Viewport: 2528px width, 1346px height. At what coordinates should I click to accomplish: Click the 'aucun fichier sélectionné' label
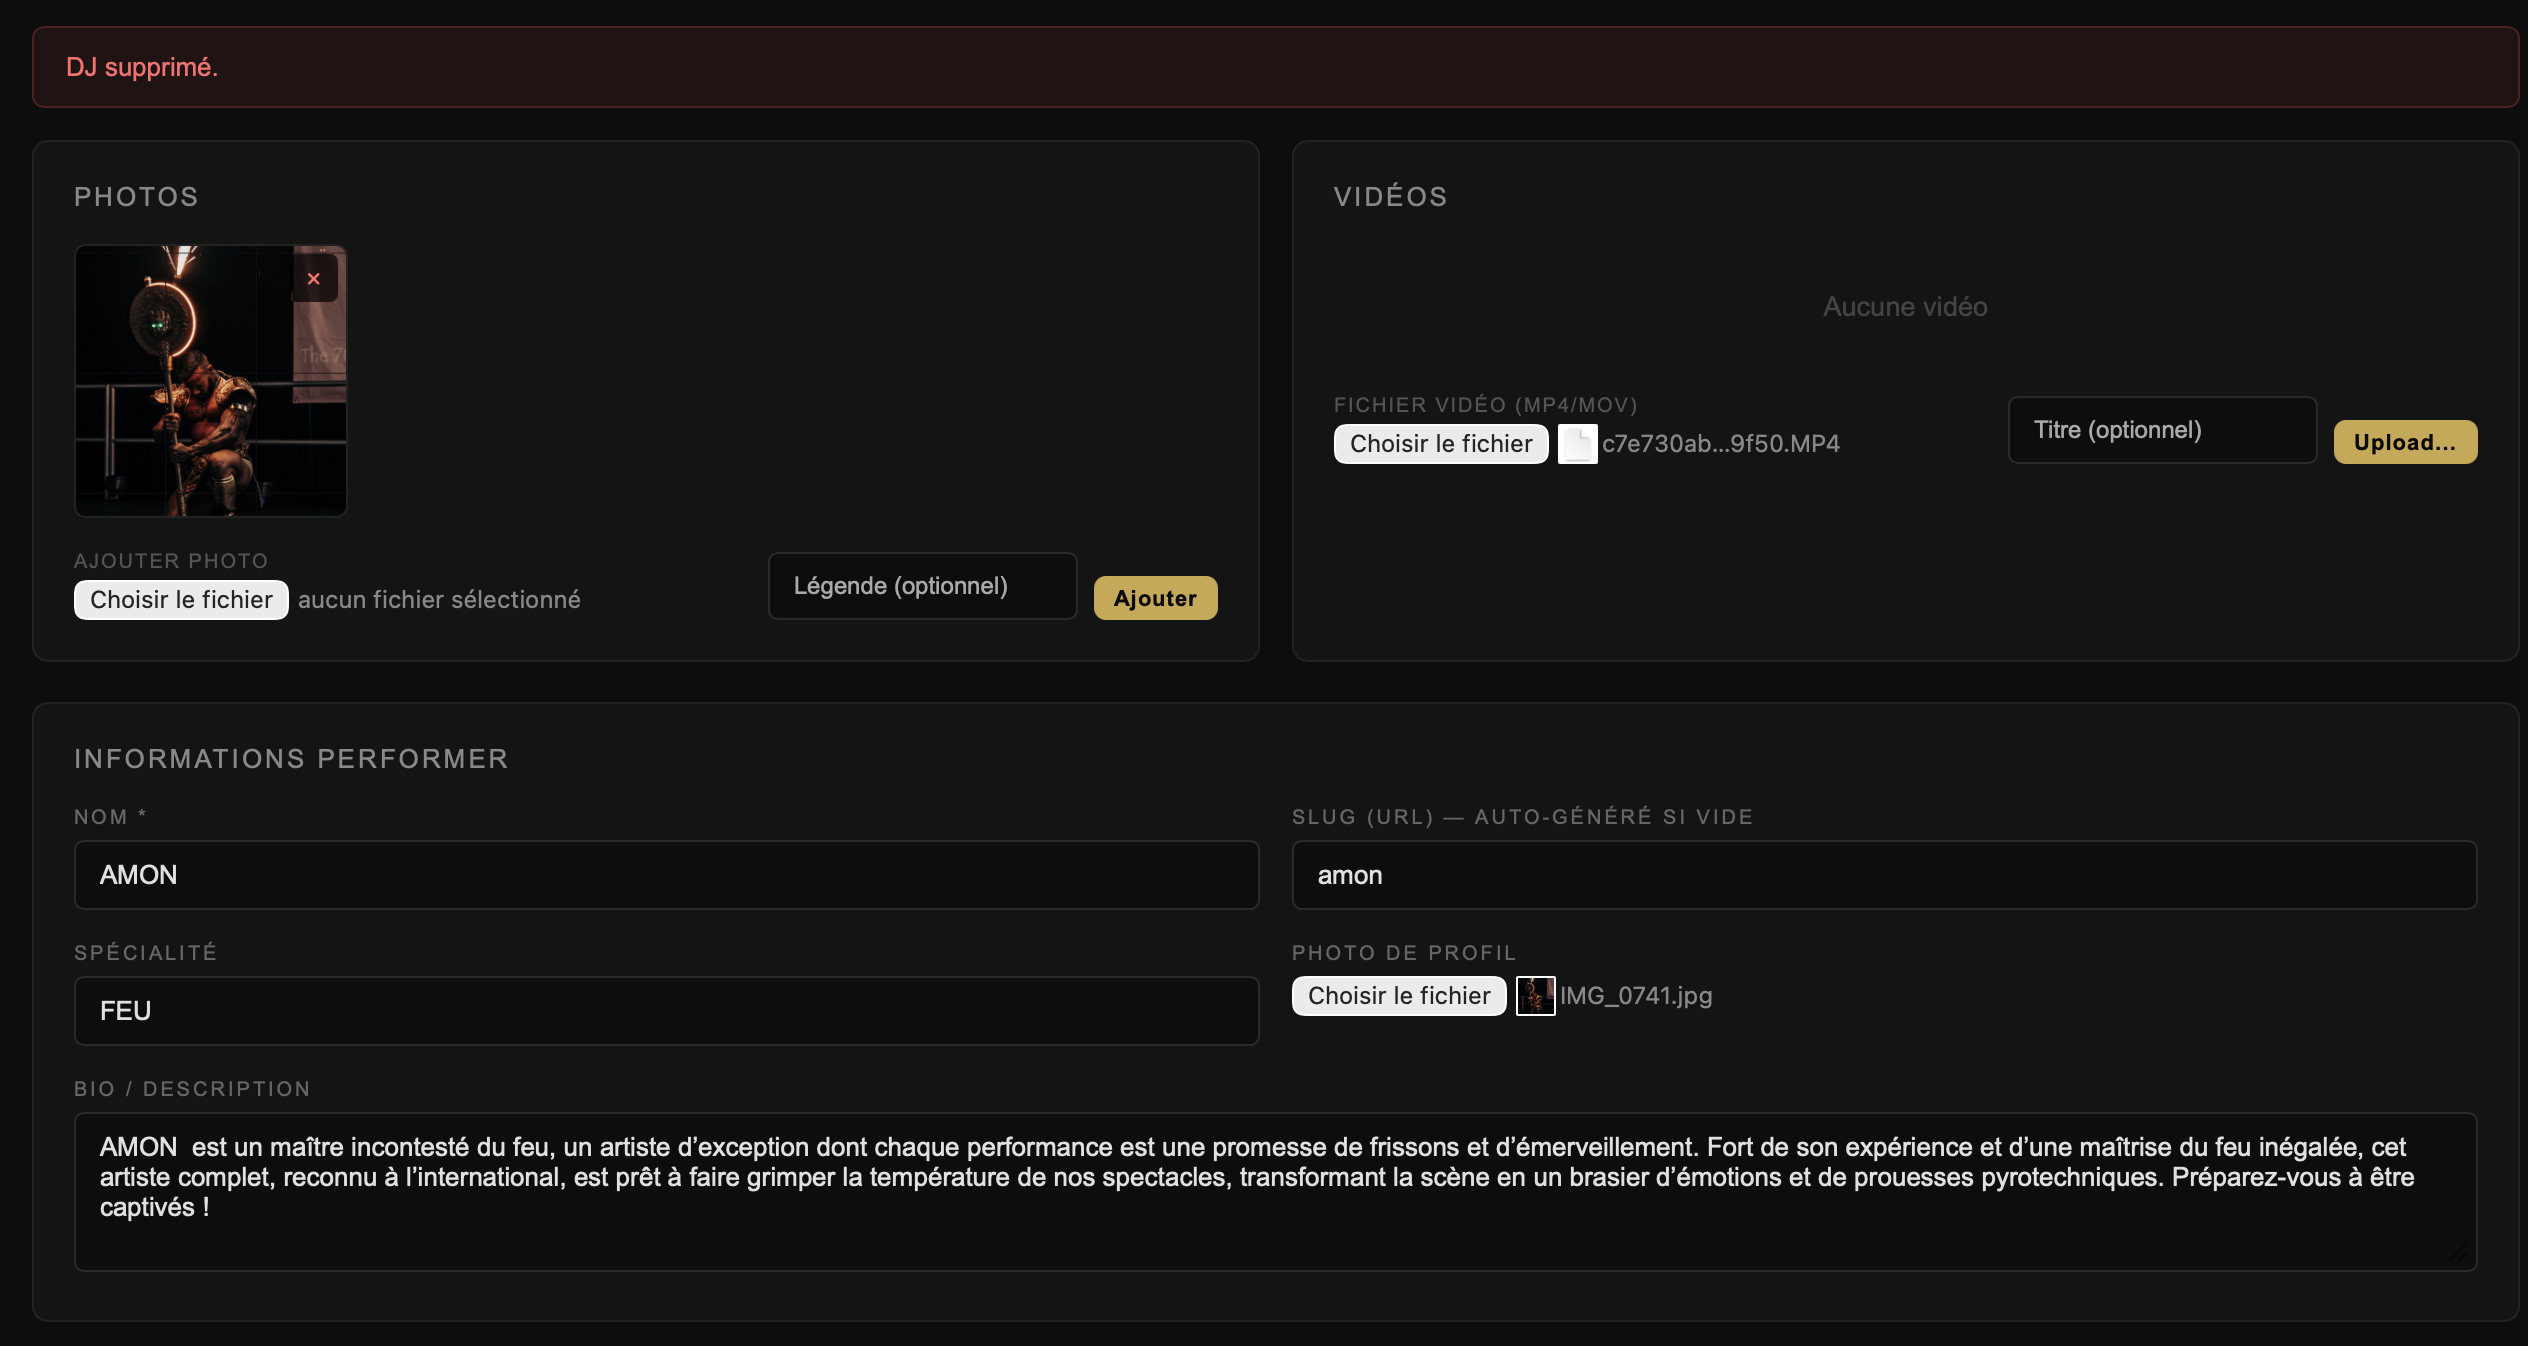point(439,600)
